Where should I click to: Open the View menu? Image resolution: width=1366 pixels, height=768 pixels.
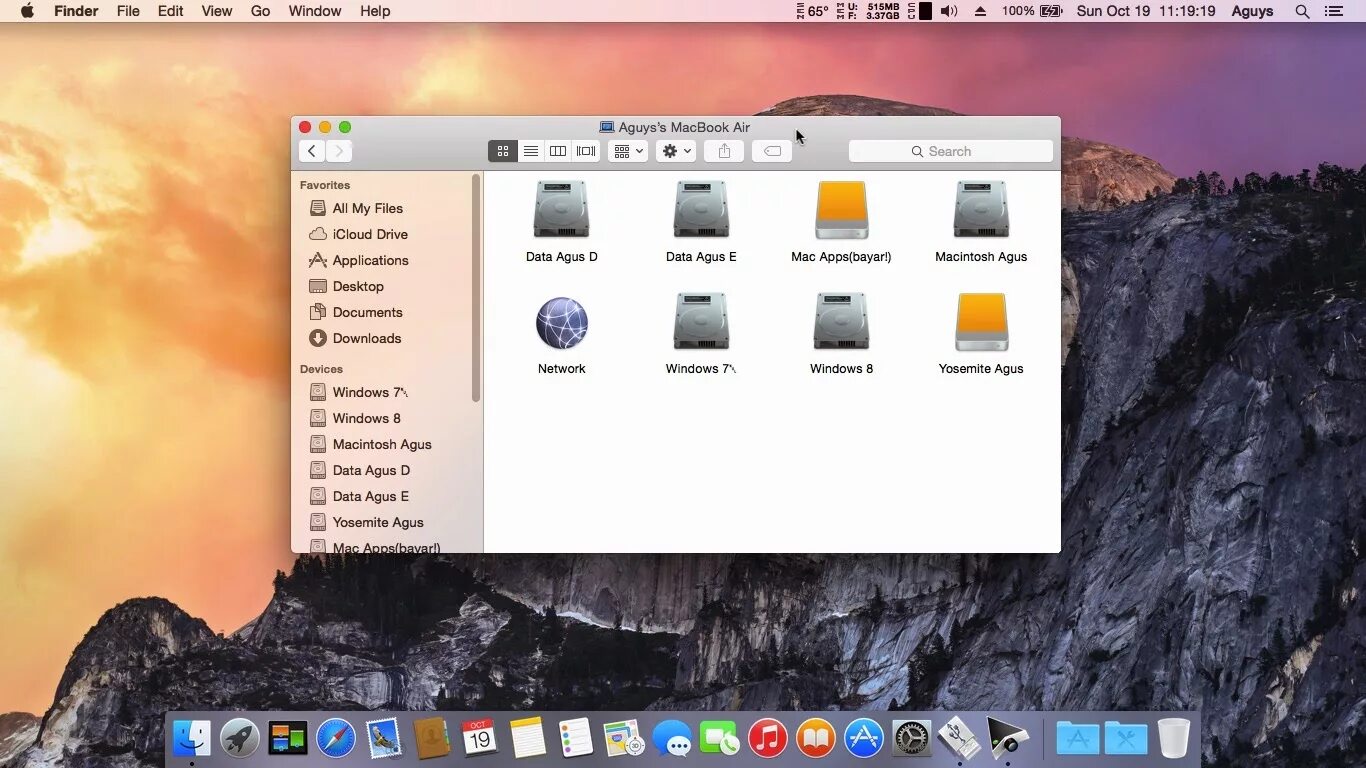[x=217, y=11]
